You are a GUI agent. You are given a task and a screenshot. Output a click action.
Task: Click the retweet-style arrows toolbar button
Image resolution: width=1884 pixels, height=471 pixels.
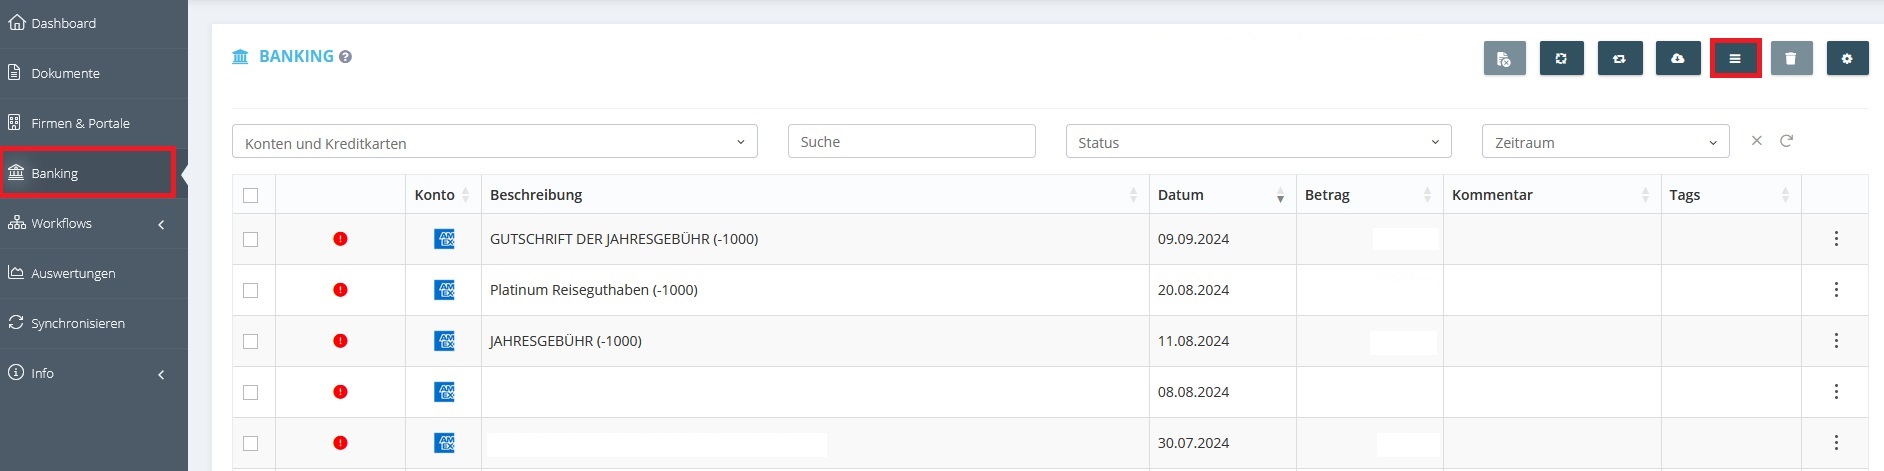[x=1619, y=59]
